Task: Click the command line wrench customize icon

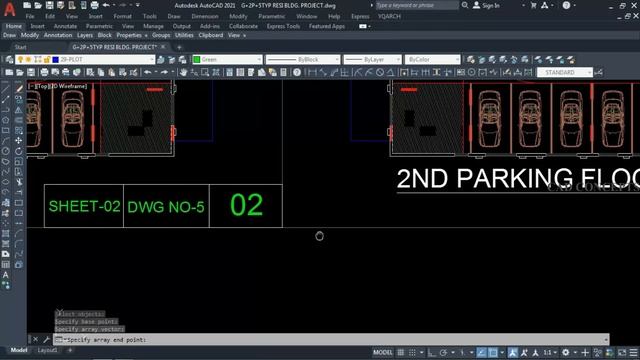Action: point(46,340)
